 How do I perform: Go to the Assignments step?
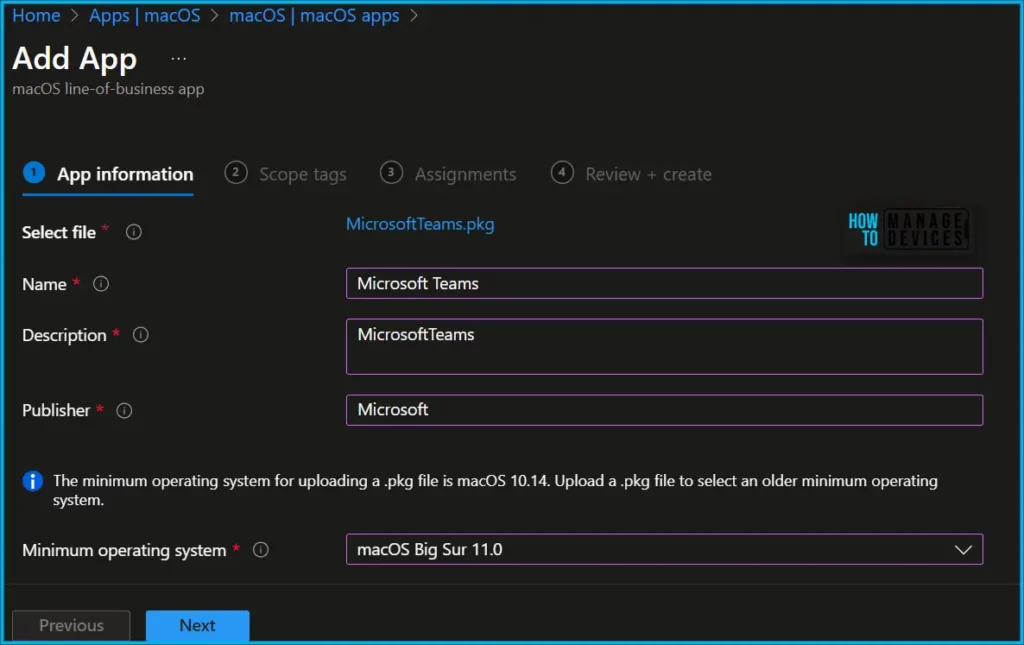448,174
